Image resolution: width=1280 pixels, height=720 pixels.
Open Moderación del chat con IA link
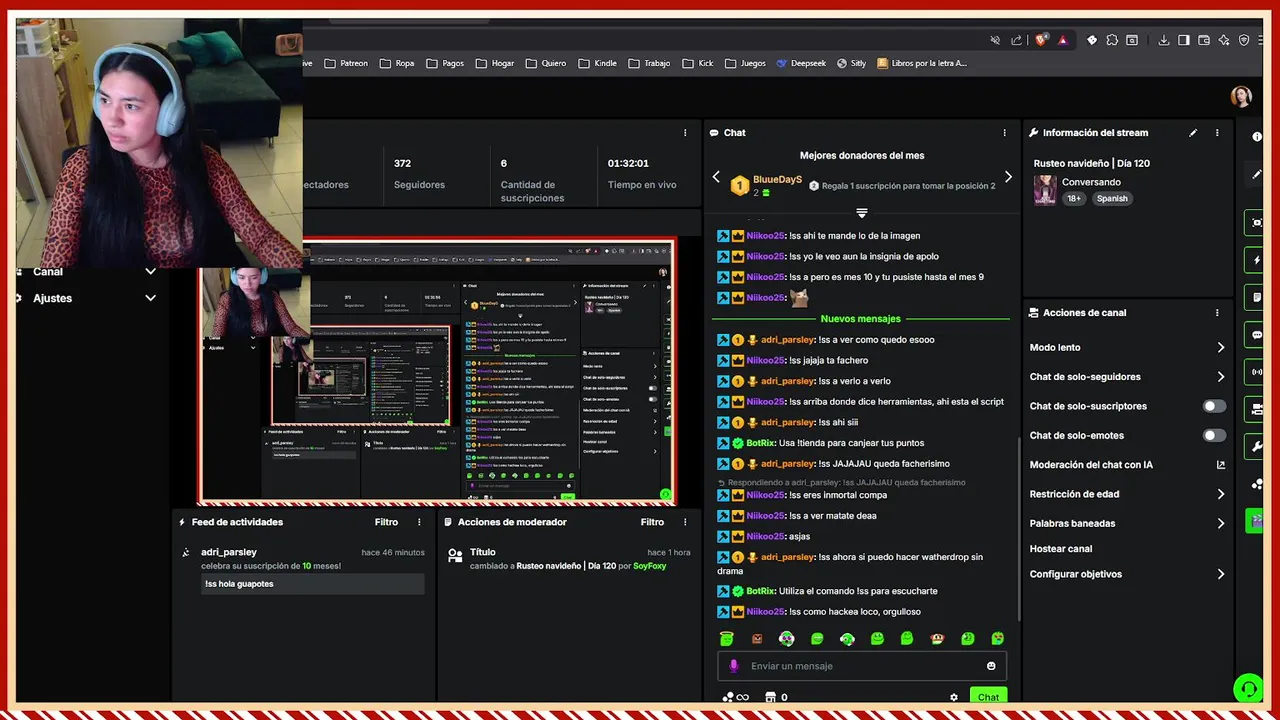tap(1127, 464)
